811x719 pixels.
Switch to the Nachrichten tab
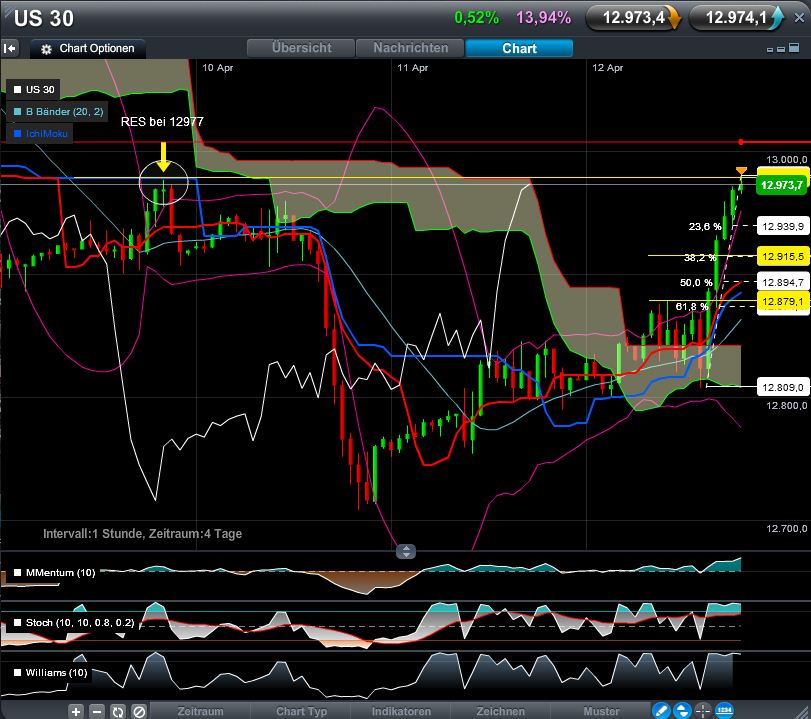click(x=411, y=48)
